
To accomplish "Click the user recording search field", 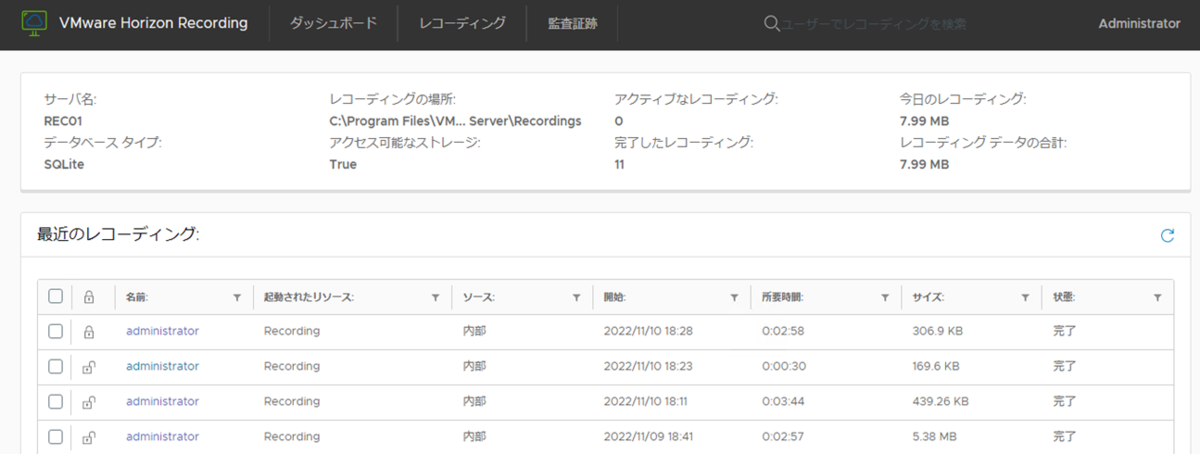I will 873,23.
